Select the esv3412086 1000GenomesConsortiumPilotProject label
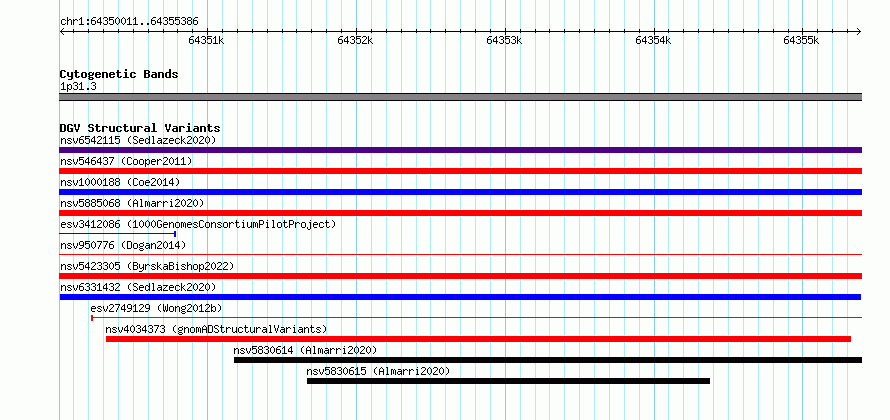The height and width of the screenshot is (420, 890). [x=198, y=224]
